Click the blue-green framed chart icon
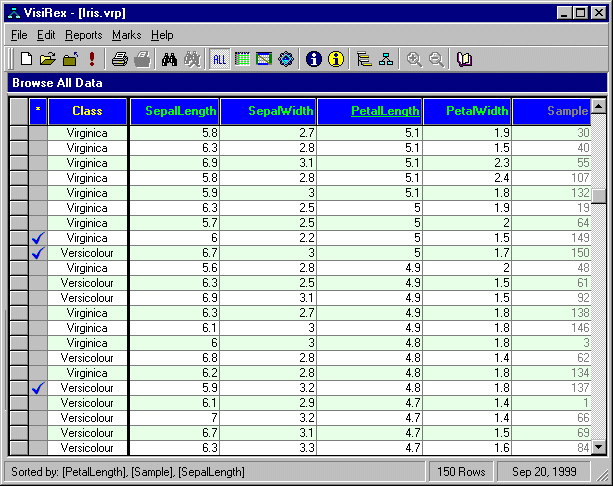This screenshot has width=613, height=486. click(x=264, y=59)
